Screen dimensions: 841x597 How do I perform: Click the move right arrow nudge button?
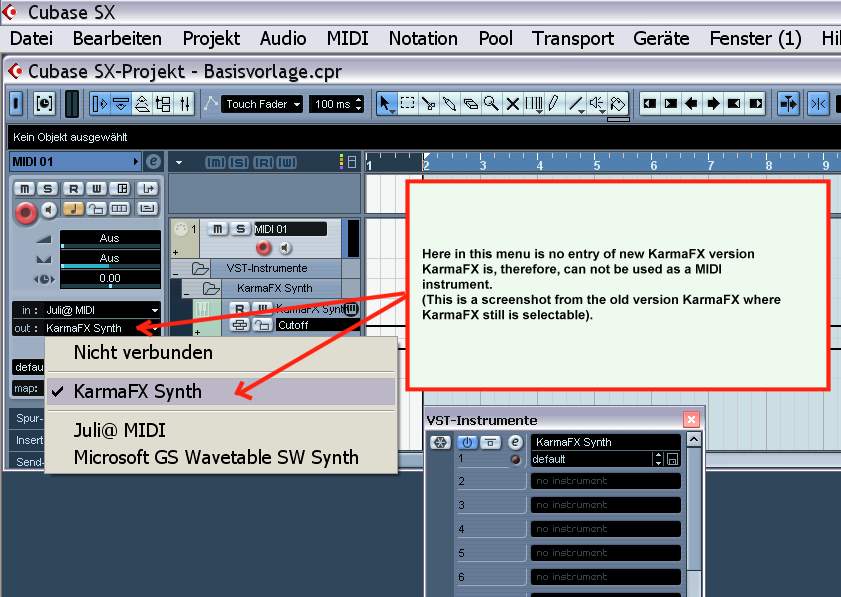pyautogui.click(x=713, y=104)
